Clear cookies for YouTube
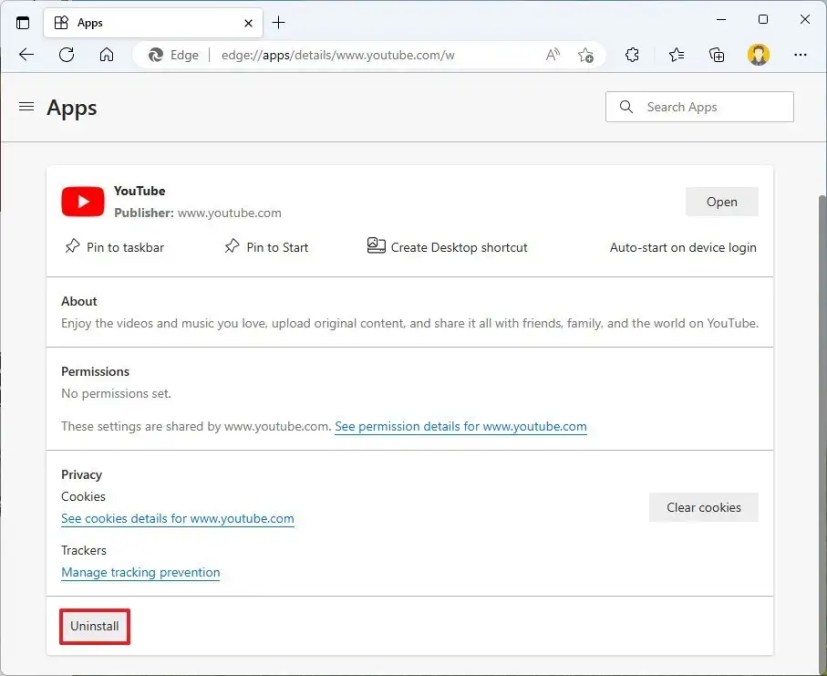The image size is (827, 676). [x=704, y=507]
